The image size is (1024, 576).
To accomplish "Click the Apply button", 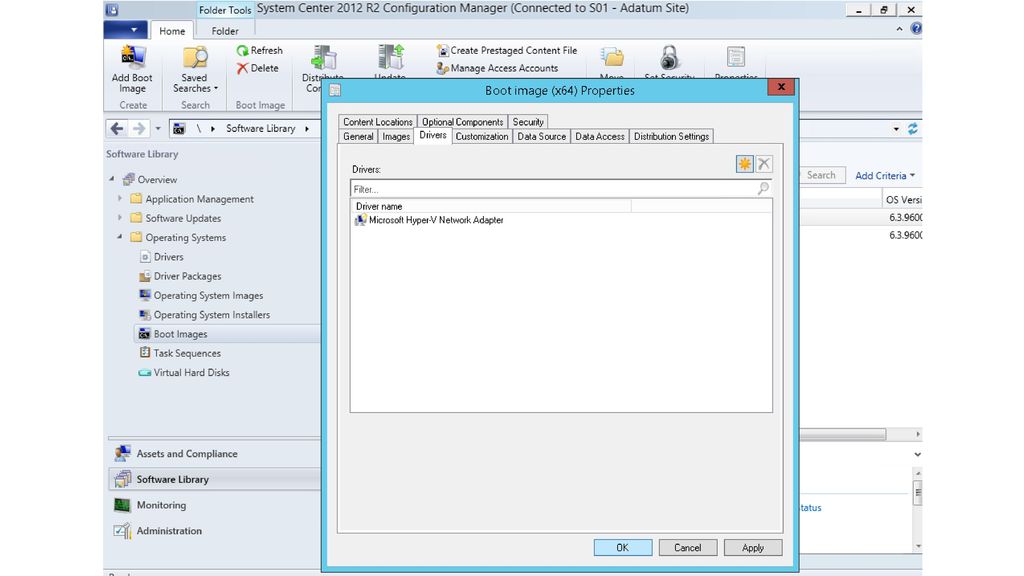I will tap(752, 547).
